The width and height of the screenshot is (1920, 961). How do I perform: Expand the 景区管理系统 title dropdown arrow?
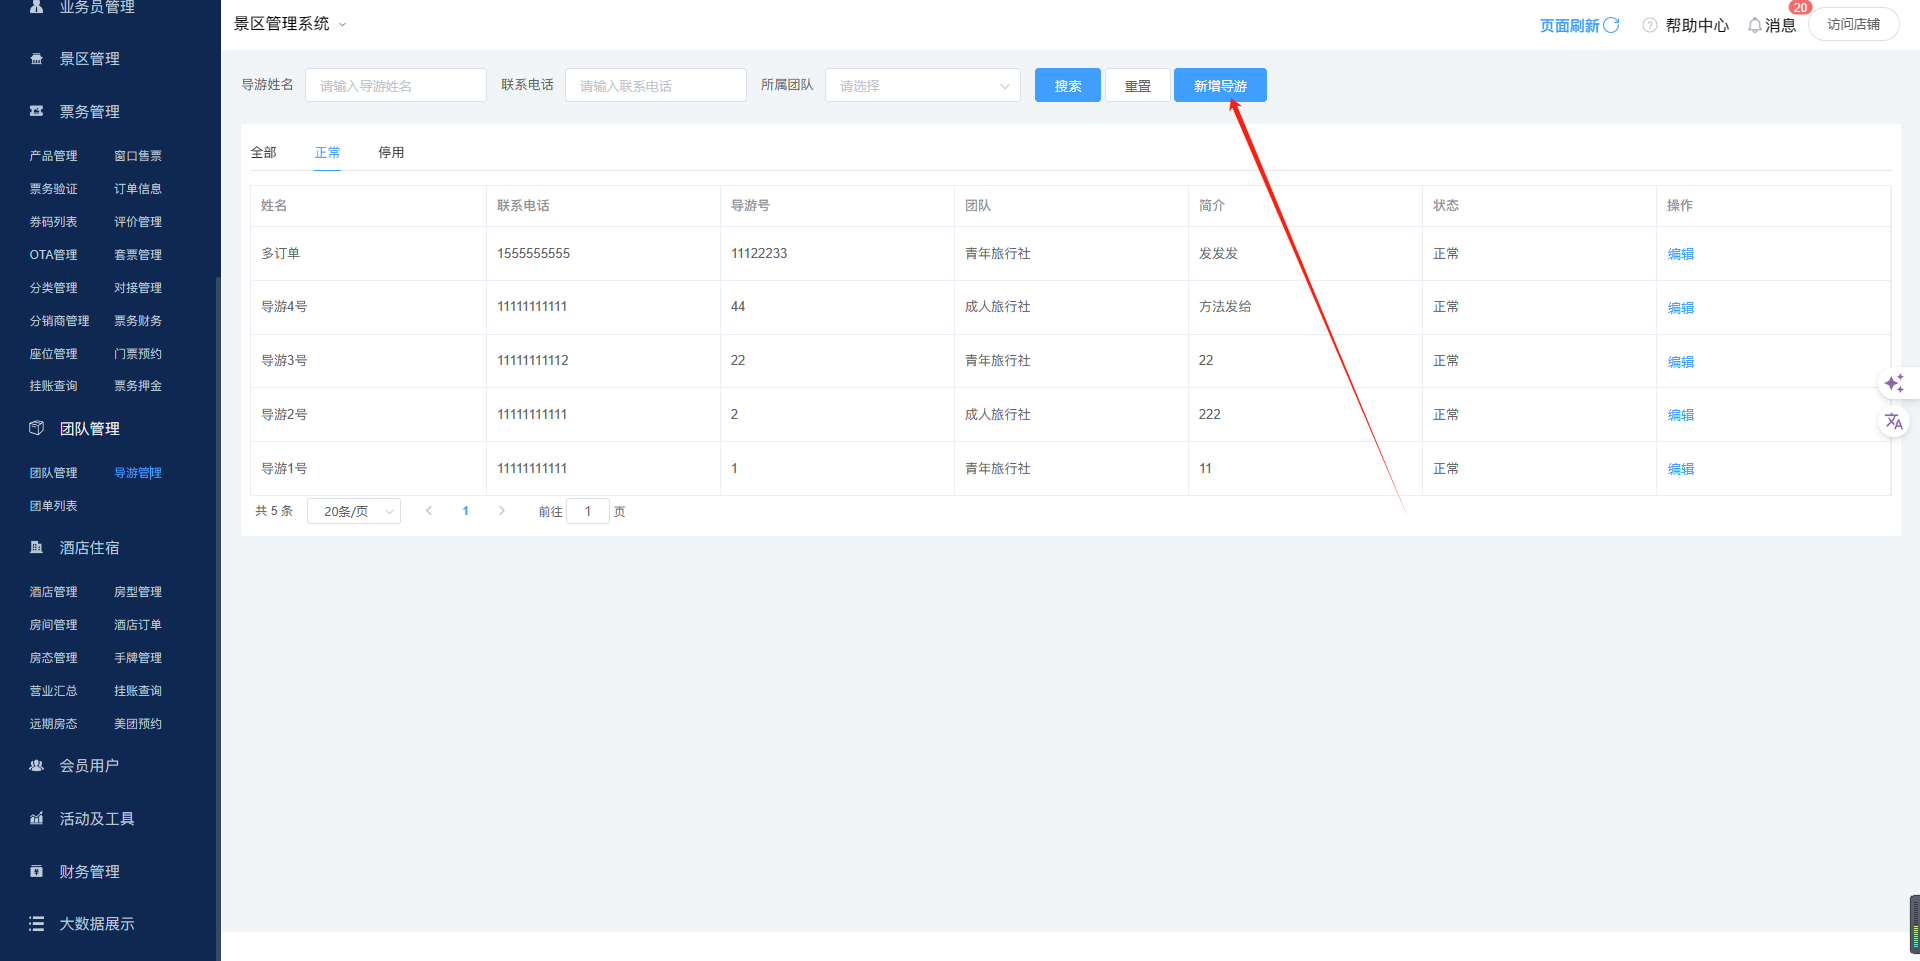tap(342, 25)
